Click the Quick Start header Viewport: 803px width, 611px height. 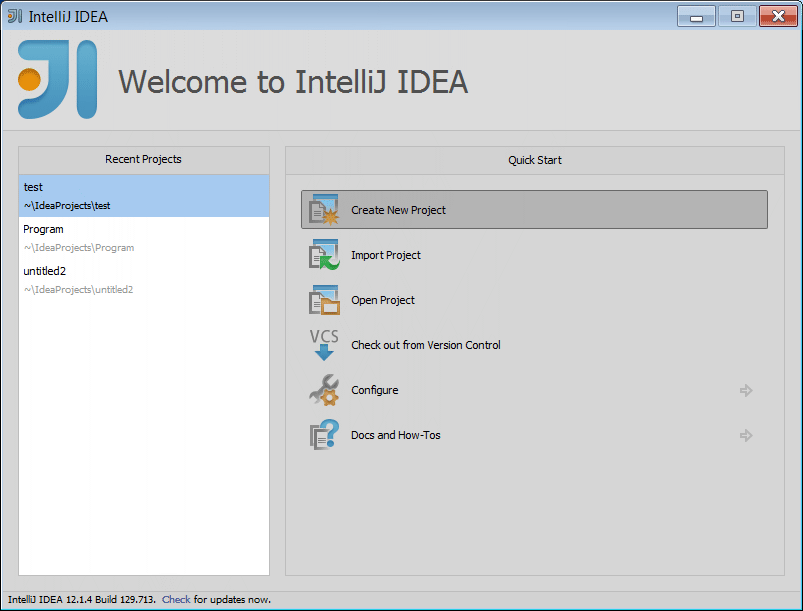[535, 160]
